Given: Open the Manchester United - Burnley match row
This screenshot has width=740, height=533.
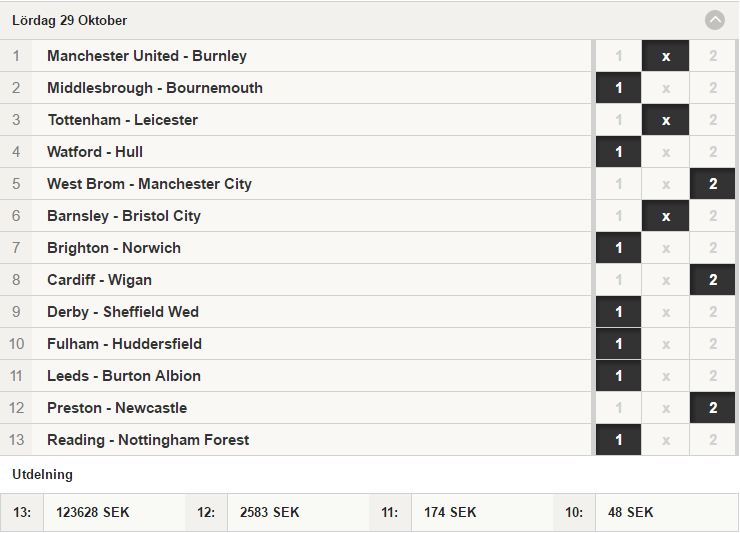Looking at the screenshot, I should click(296, 56).
